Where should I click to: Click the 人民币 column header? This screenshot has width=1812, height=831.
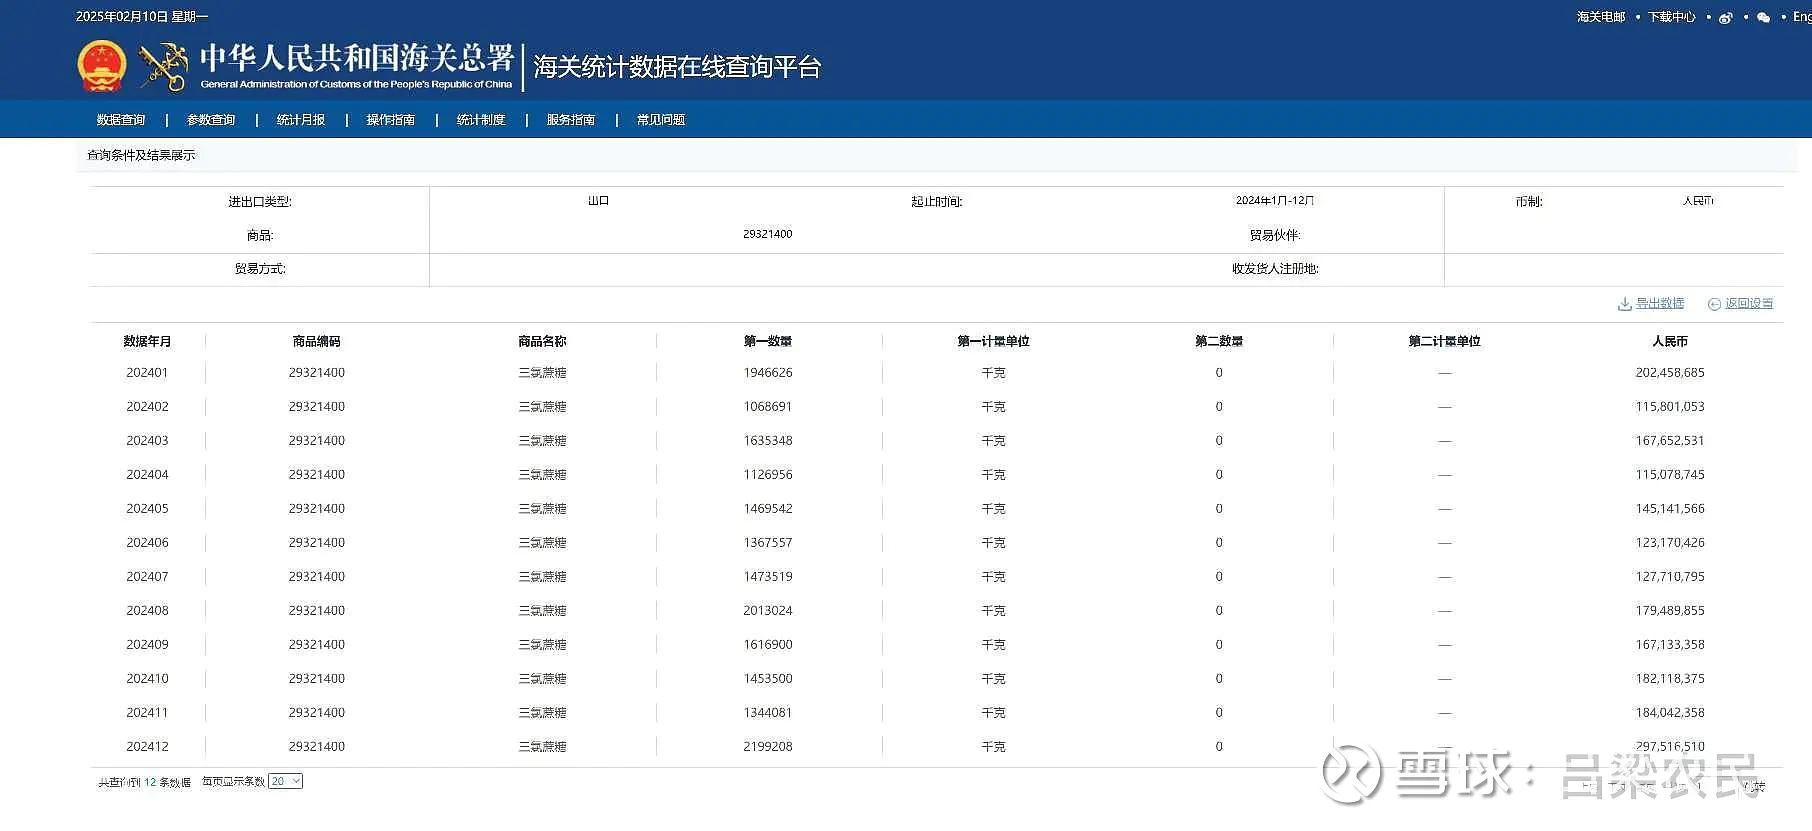coord(1670,341)
